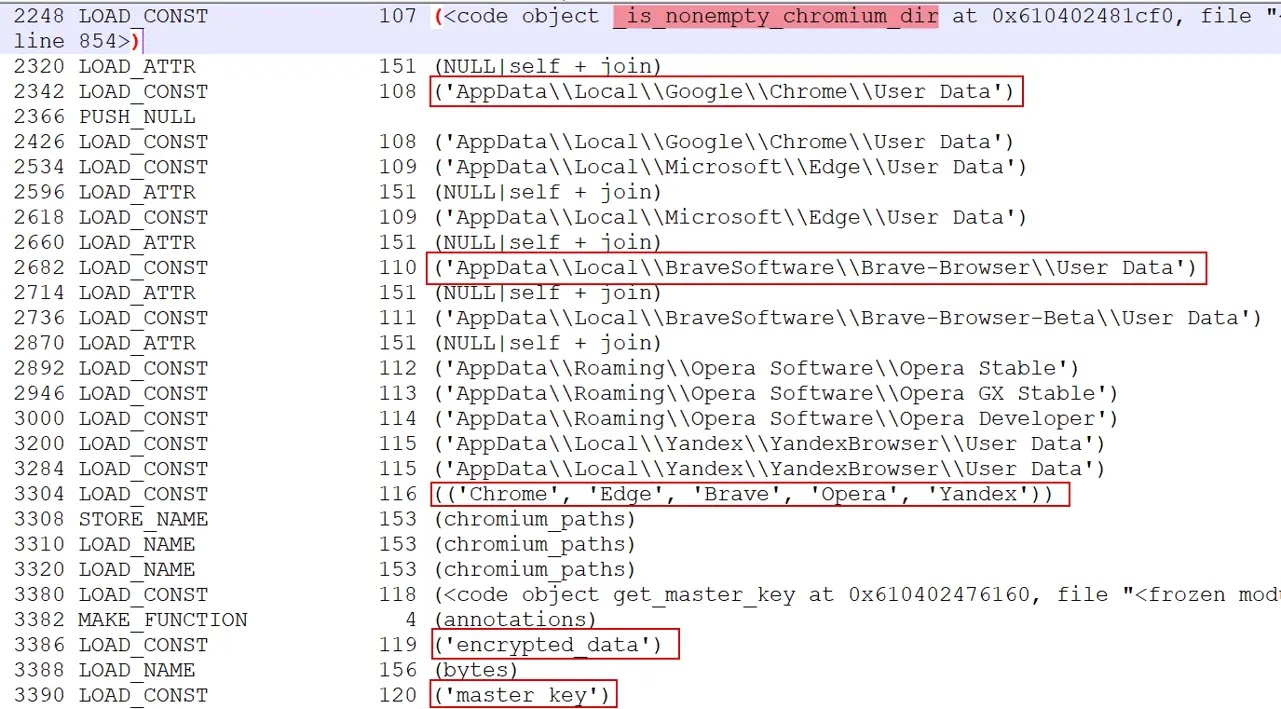Click the MAKE_FUNCTION opcode at offset 3382

163,619
